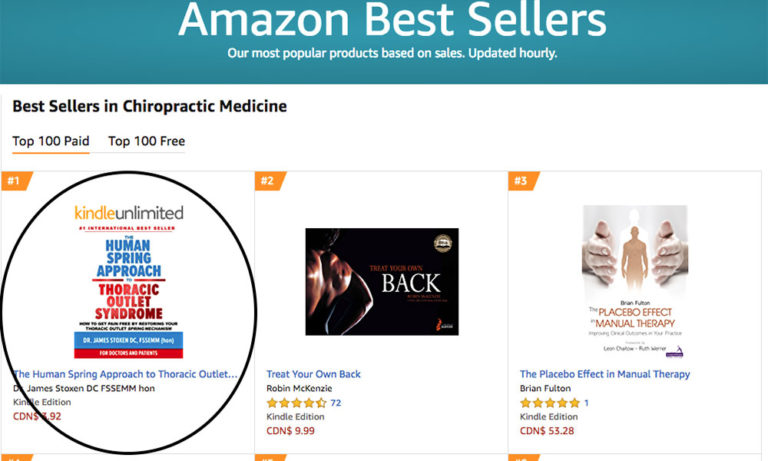Click the five-star rating for Placebo Effect book
Screen dimensions: 768x461
click(x=550, y=403)
